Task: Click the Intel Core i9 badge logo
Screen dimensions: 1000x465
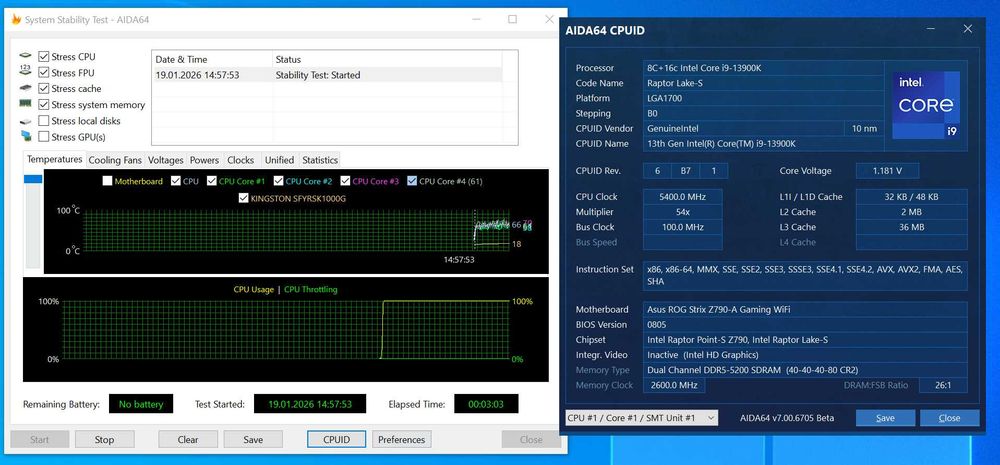Action: [x=926, y=105]
